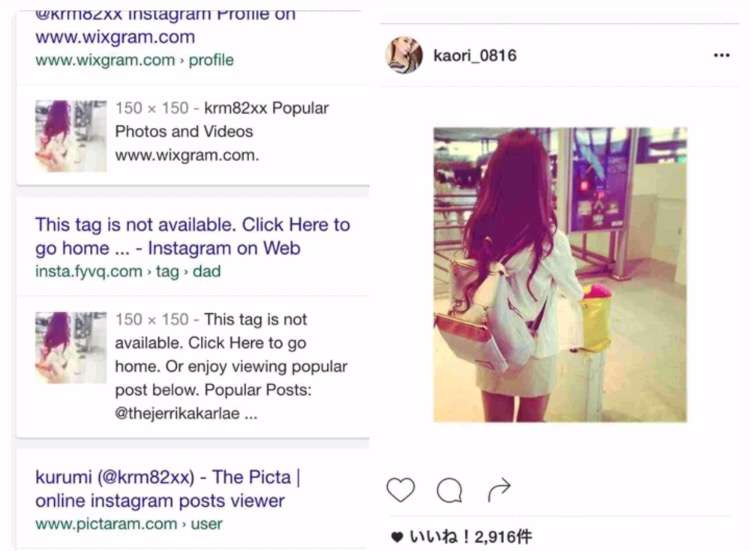Screen dimensions: 750x551
Task: Open kaori_0816 profile avatar
Action: 404,55
